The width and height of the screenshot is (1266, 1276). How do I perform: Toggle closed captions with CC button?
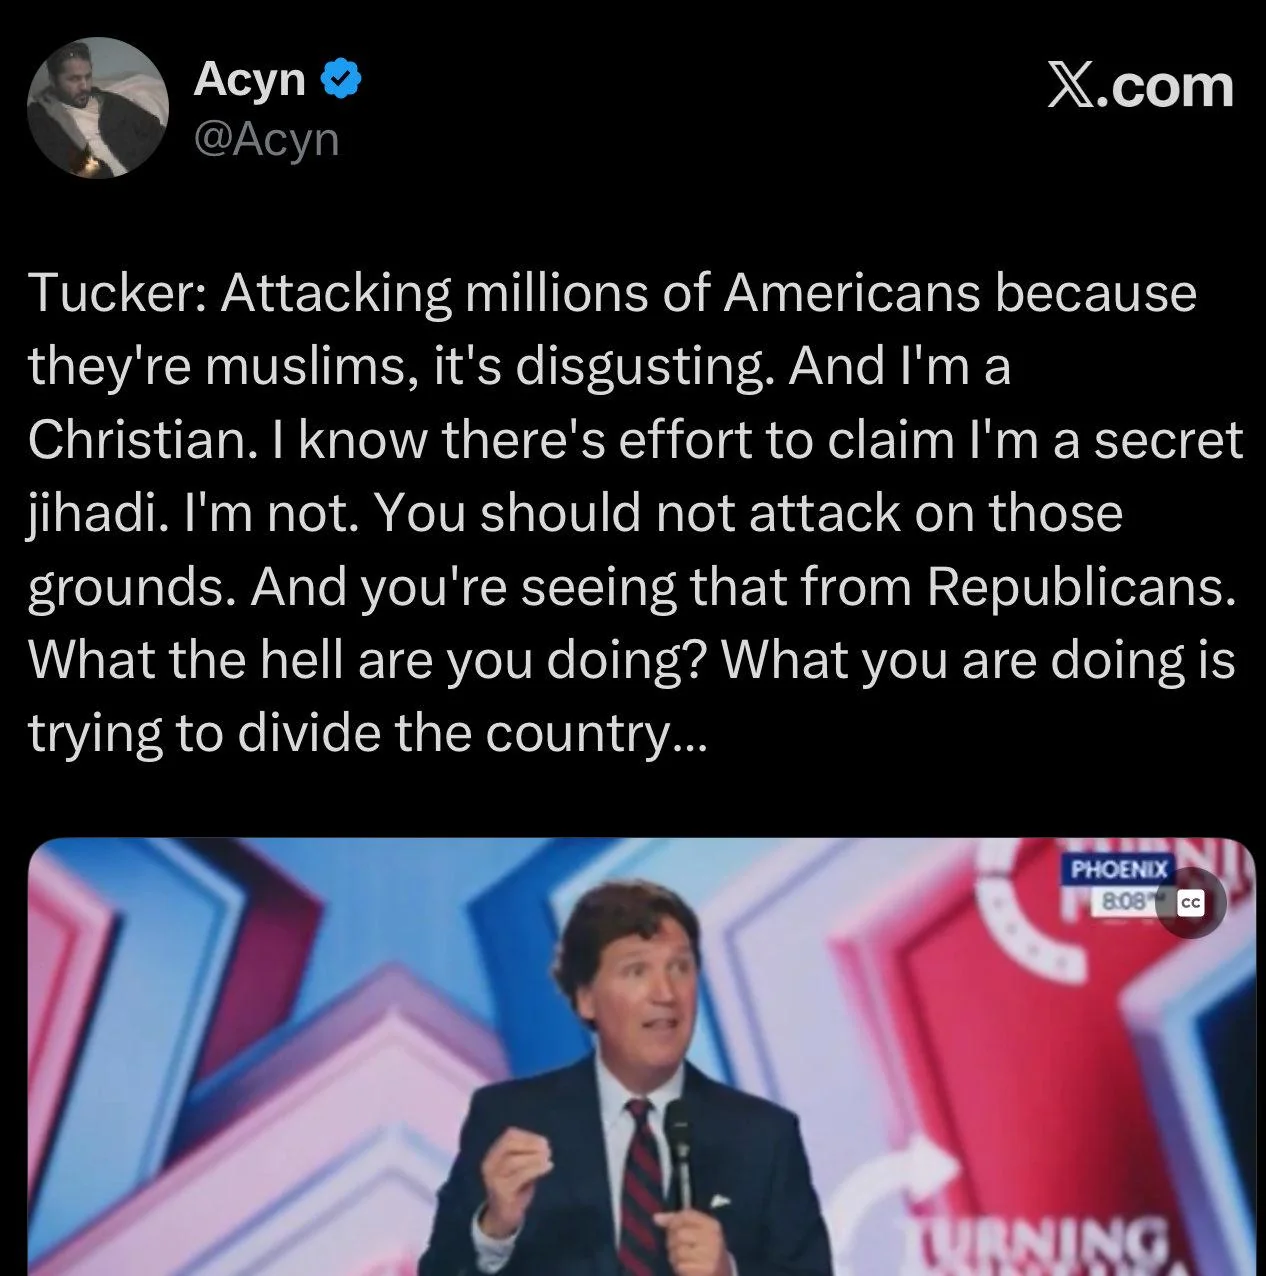1190,903
